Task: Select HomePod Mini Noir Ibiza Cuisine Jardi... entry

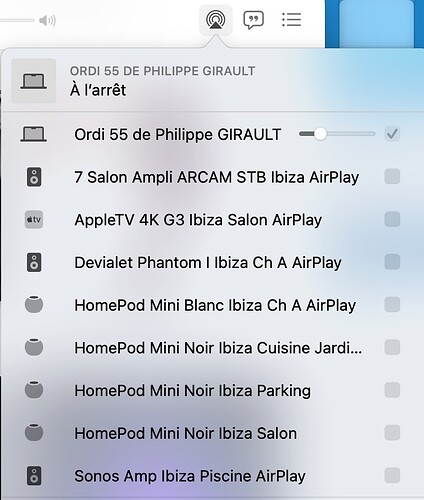Action: 212,348
